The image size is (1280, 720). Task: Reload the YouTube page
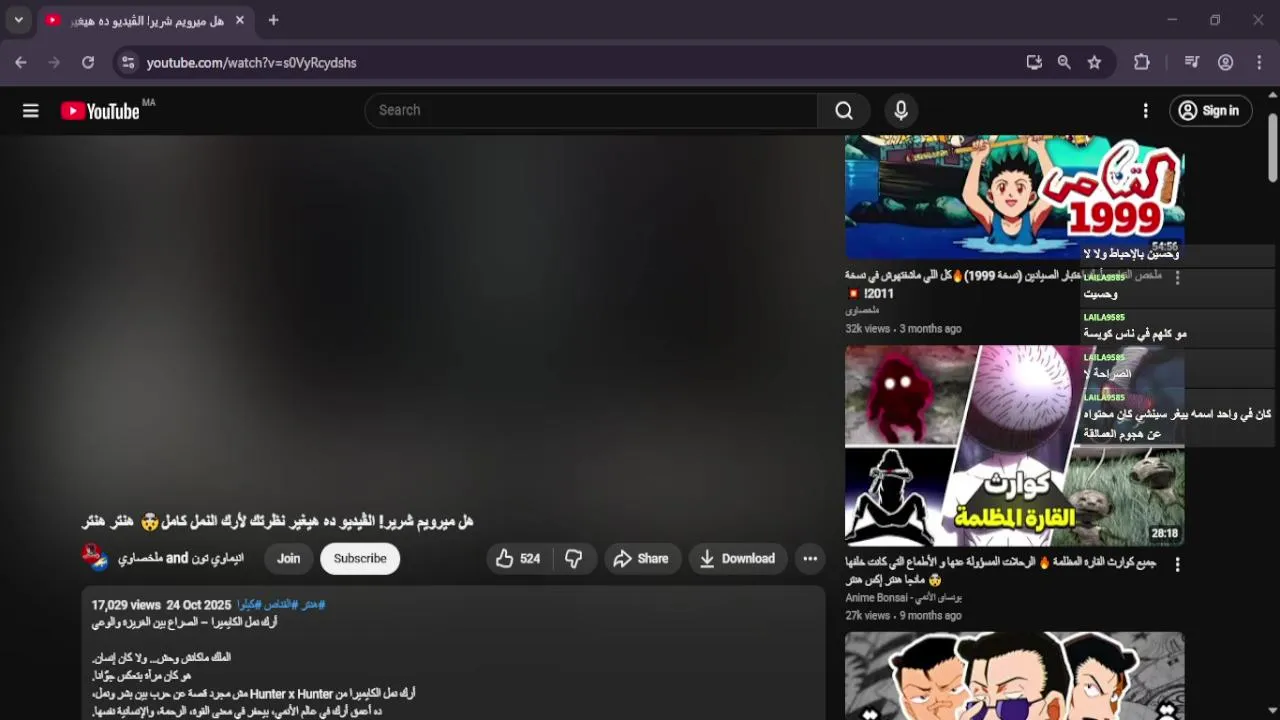click(x=88, y=62)
